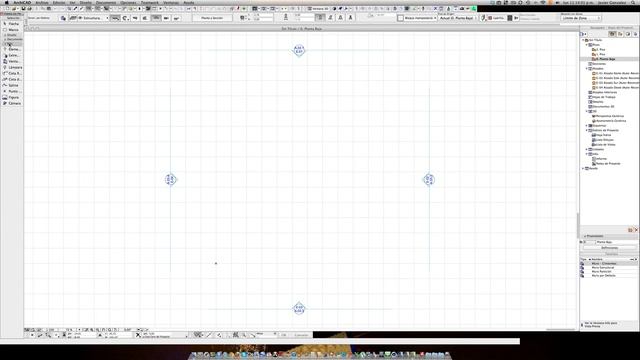This screenshot has width=640, height=360.
Task: Select 0. Planta Baja in navigator
Action: 605,59
